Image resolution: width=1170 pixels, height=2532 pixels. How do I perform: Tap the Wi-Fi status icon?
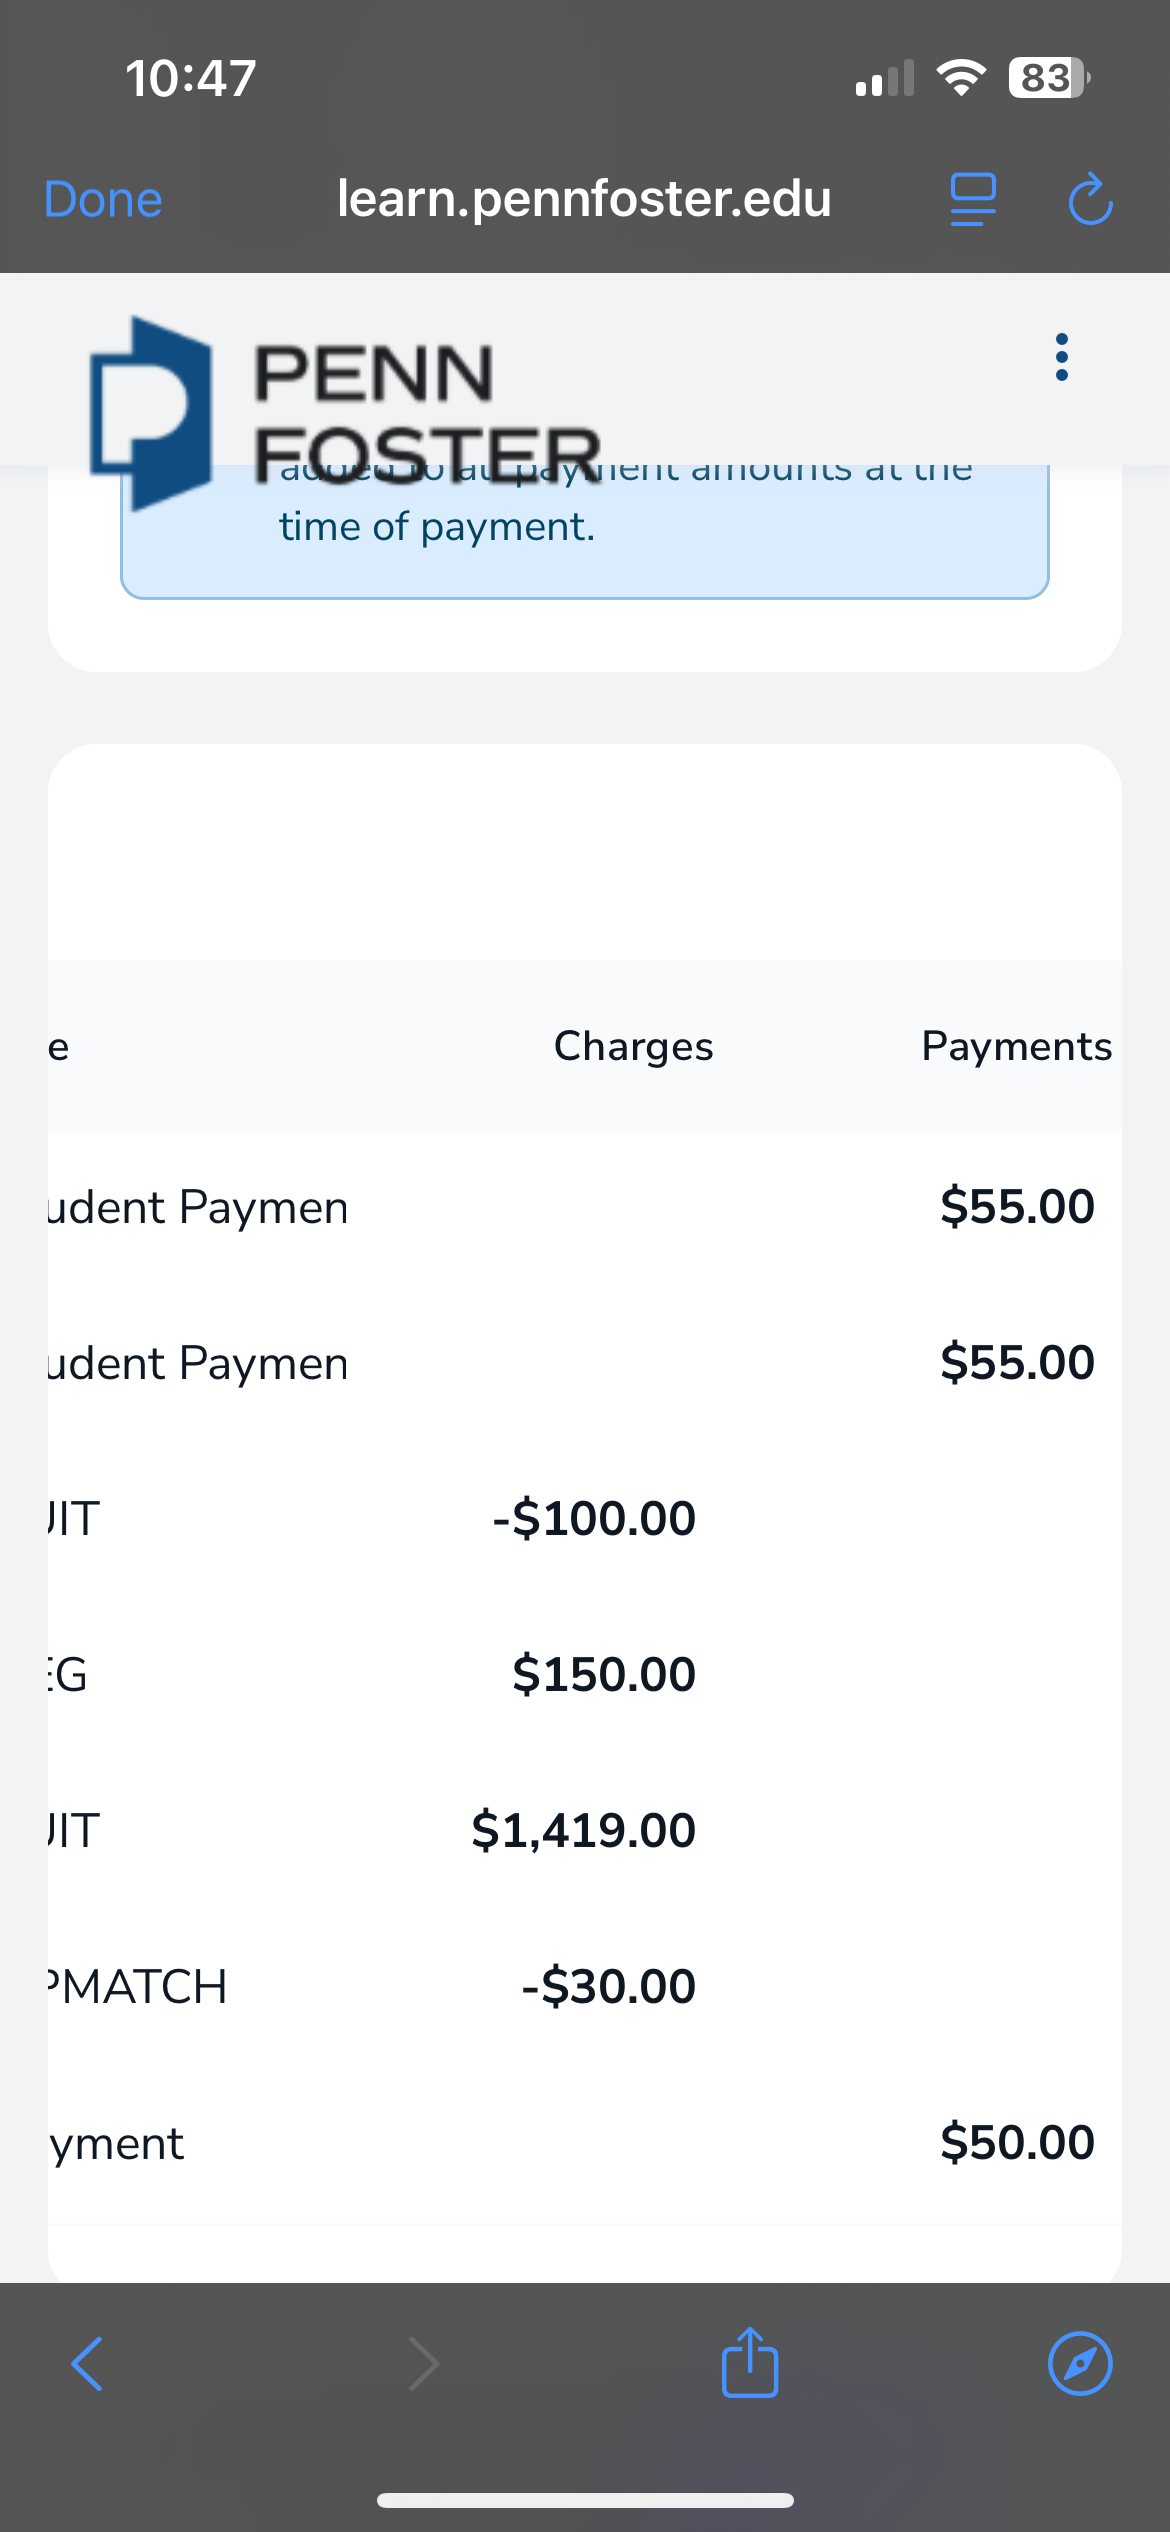[960, 77]
